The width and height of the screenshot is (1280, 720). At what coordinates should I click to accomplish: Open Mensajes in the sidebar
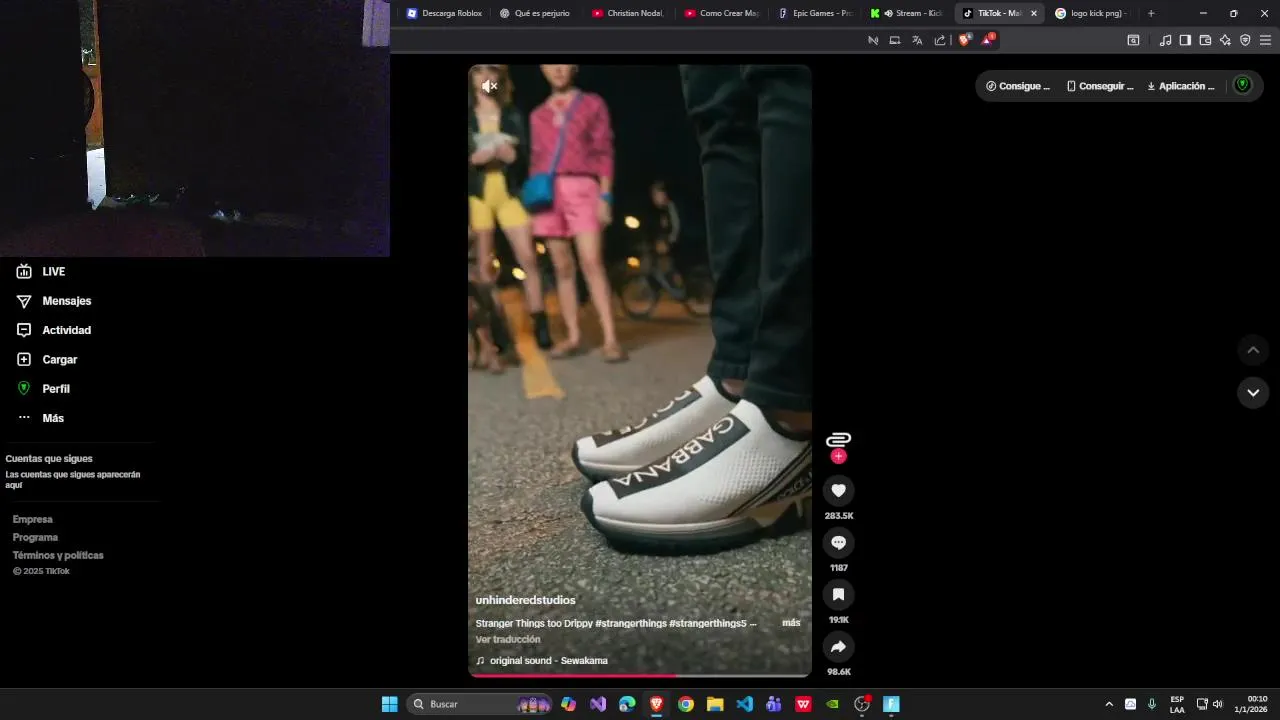tap(54, 301)
